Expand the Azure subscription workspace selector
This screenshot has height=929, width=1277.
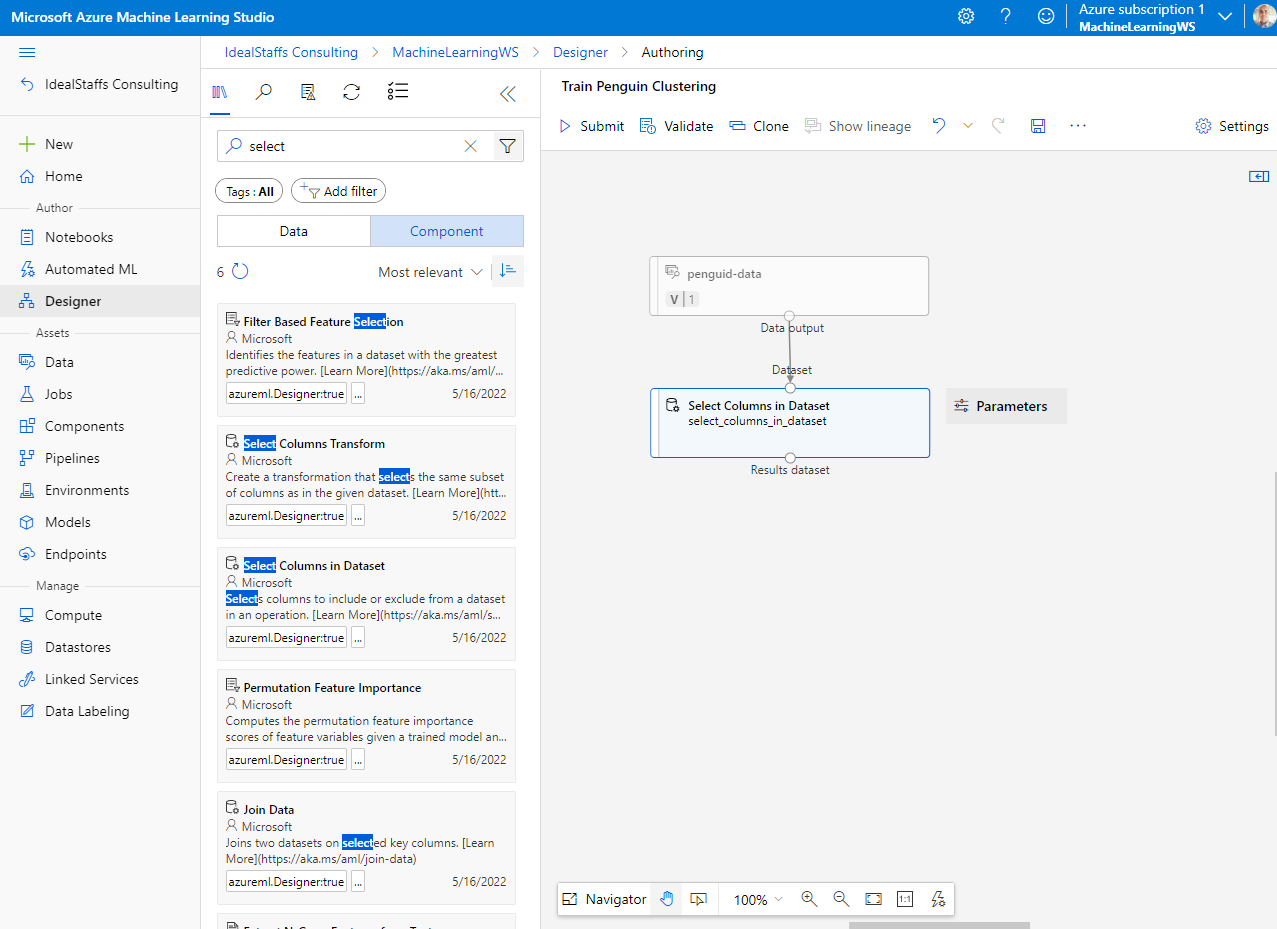(1224, 17)
